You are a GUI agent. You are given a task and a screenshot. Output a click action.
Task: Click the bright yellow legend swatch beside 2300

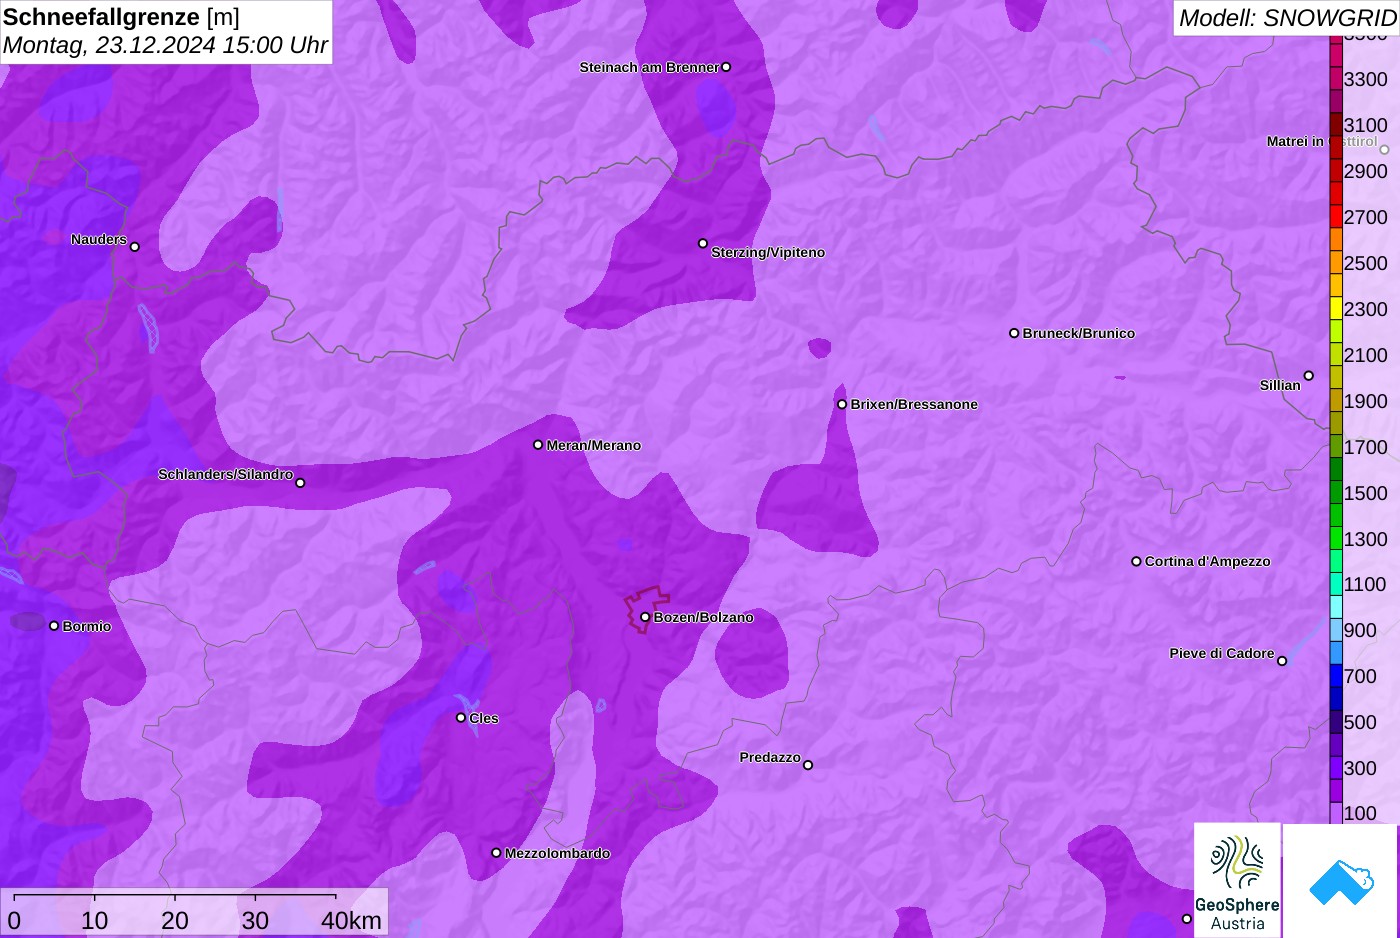pos(1336,308)
